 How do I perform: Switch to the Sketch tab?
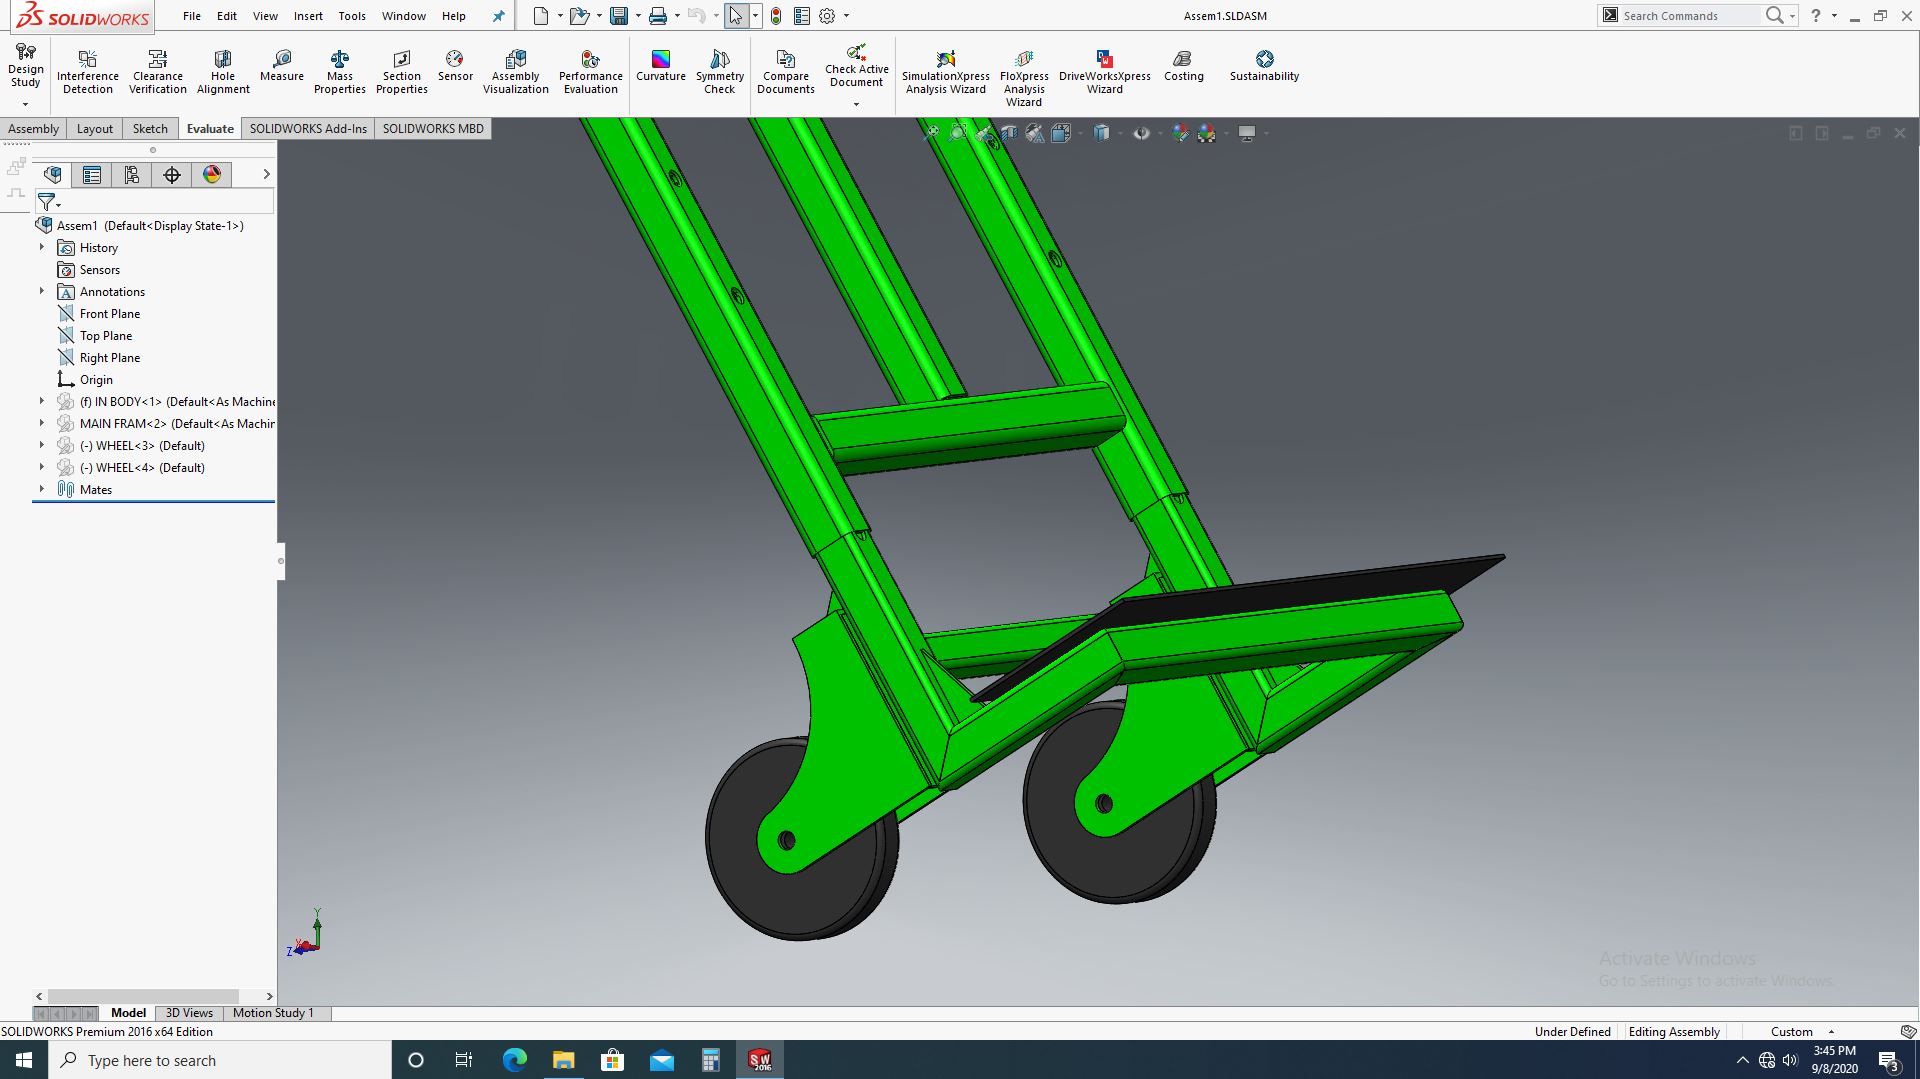(x=150, y=129)
